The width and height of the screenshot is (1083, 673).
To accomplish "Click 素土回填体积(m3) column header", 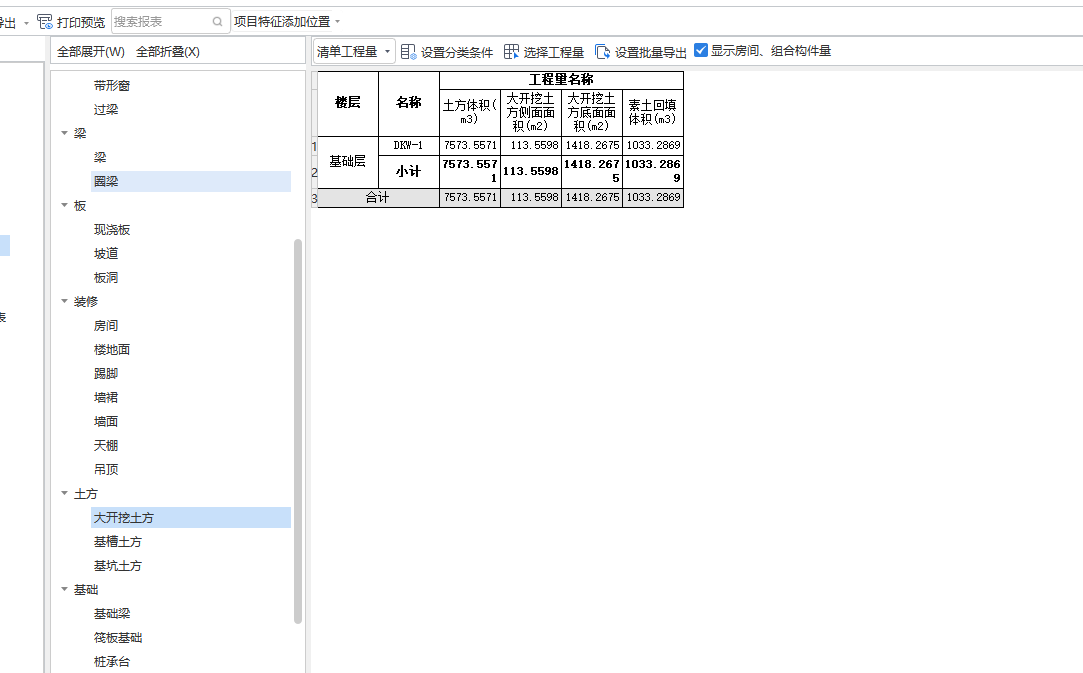I will 653,113.
